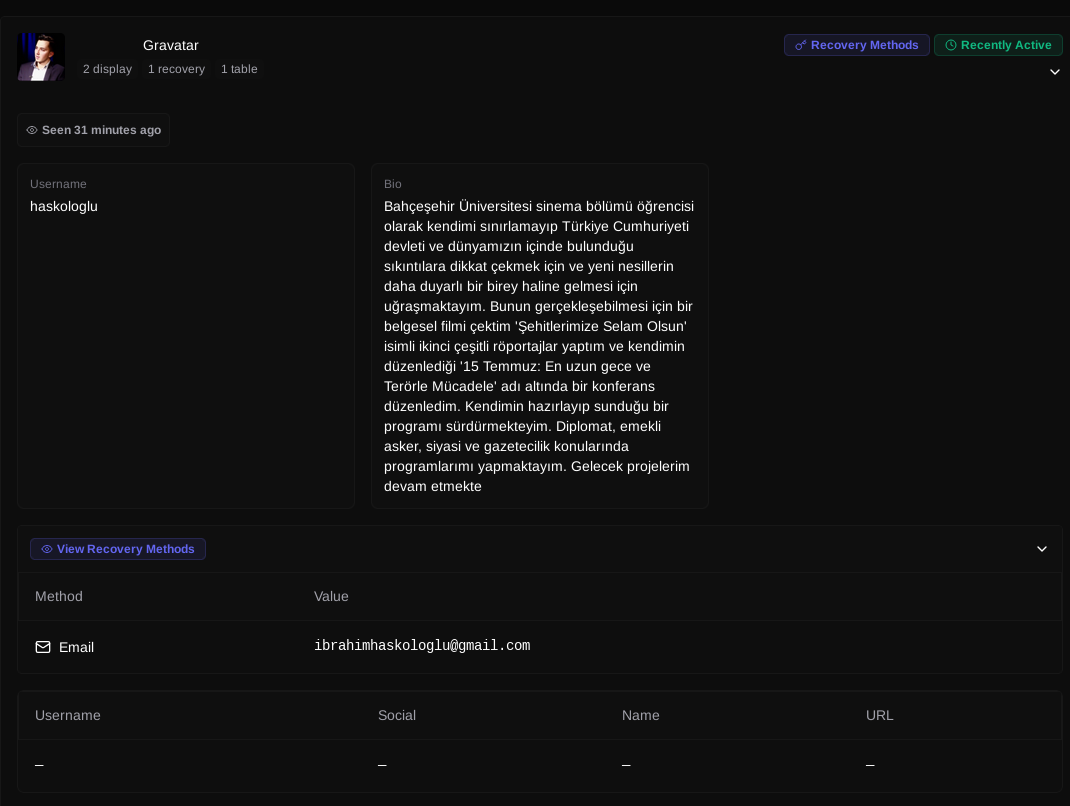Open the Recovery Methods badge at top
Viewport: 1070px width, 806px height.
[x=857, y=45]
